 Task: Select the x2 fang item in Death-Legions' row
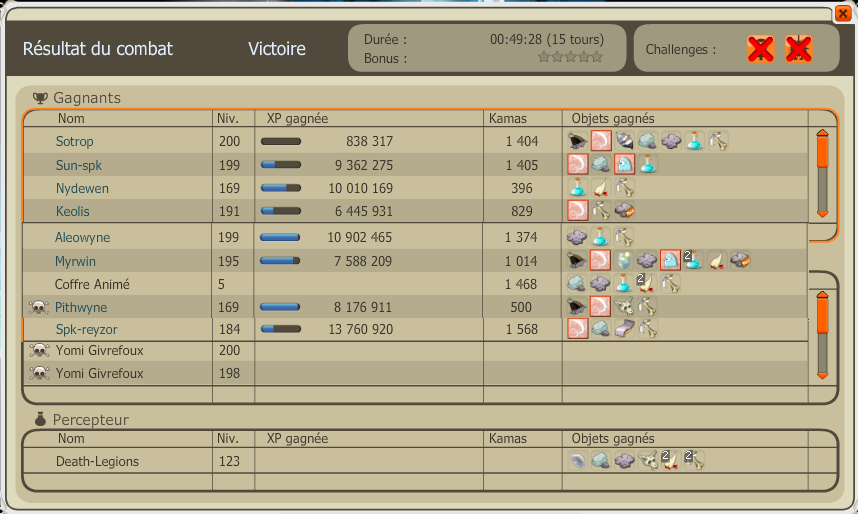point(671,461)
